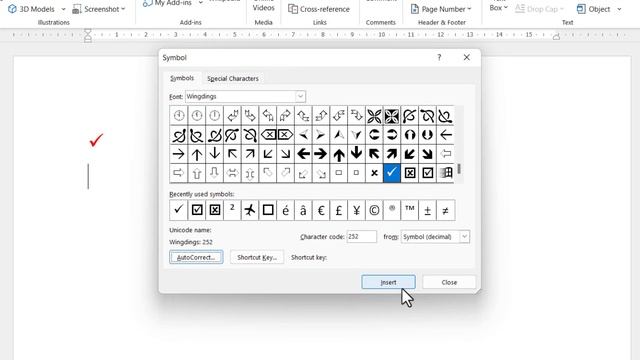This screenshot has width=640, height=360.
Task: Click Object in Text group
Action: pos(593,9)
